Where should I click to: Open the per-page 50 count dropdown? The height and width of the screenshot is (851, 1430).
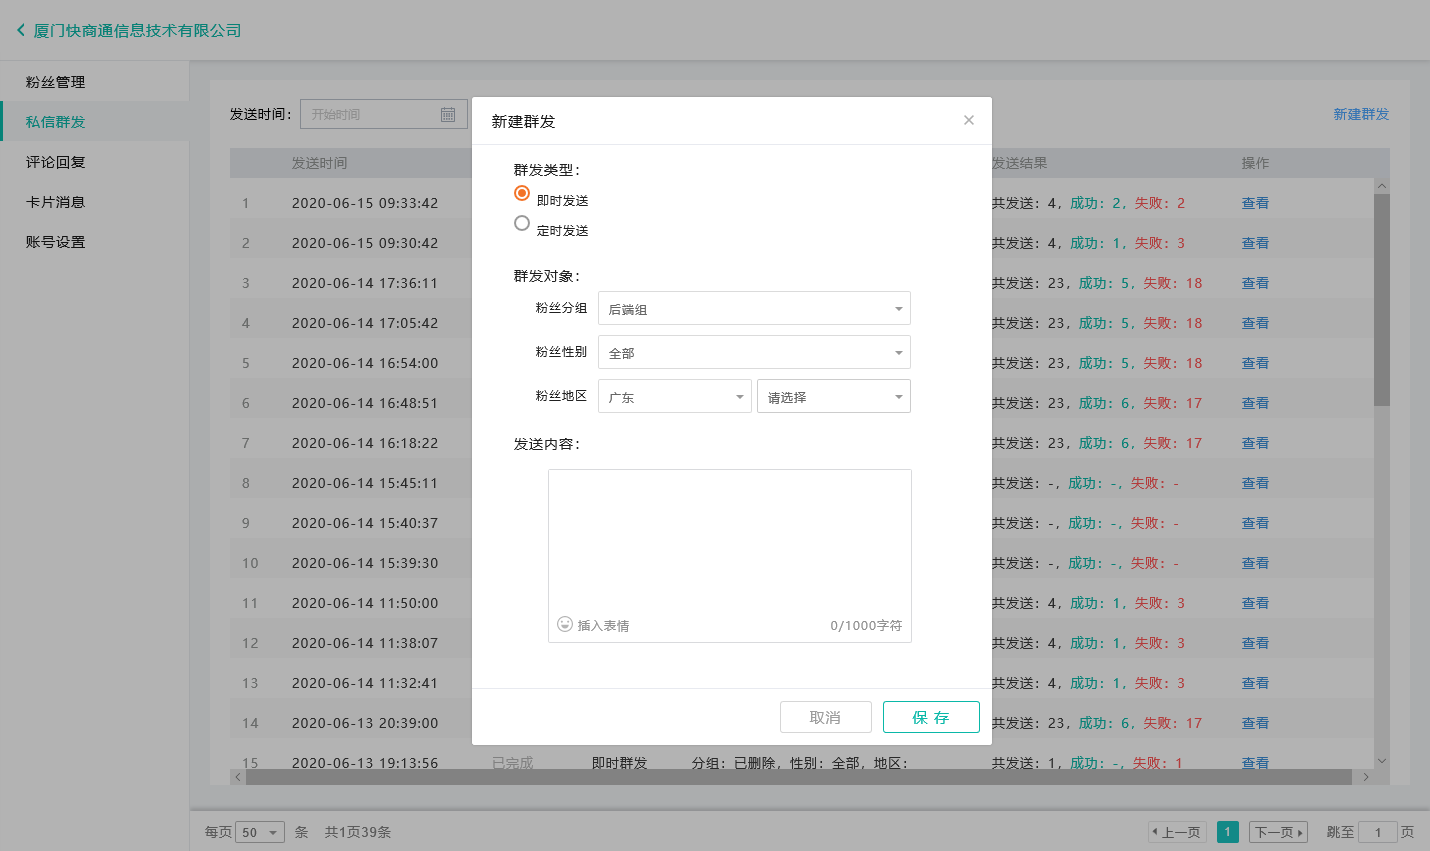260,831
